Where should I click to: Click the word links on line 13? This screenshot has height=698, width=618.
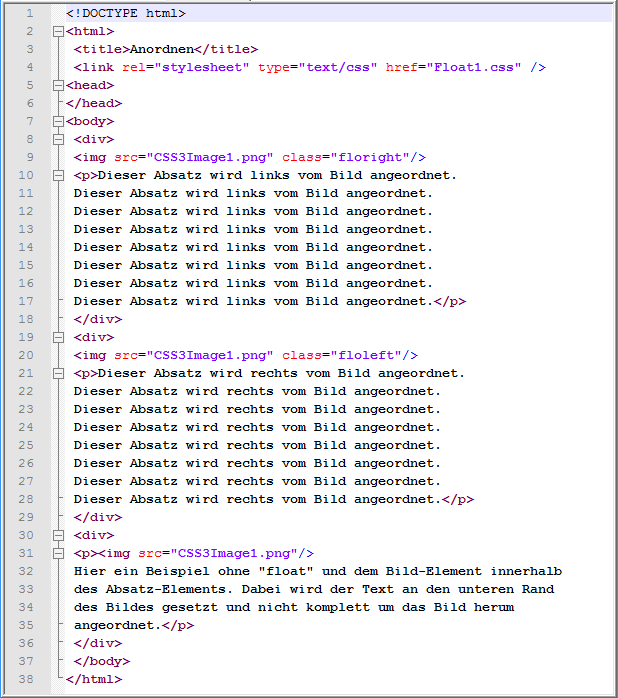pos(246,229)
